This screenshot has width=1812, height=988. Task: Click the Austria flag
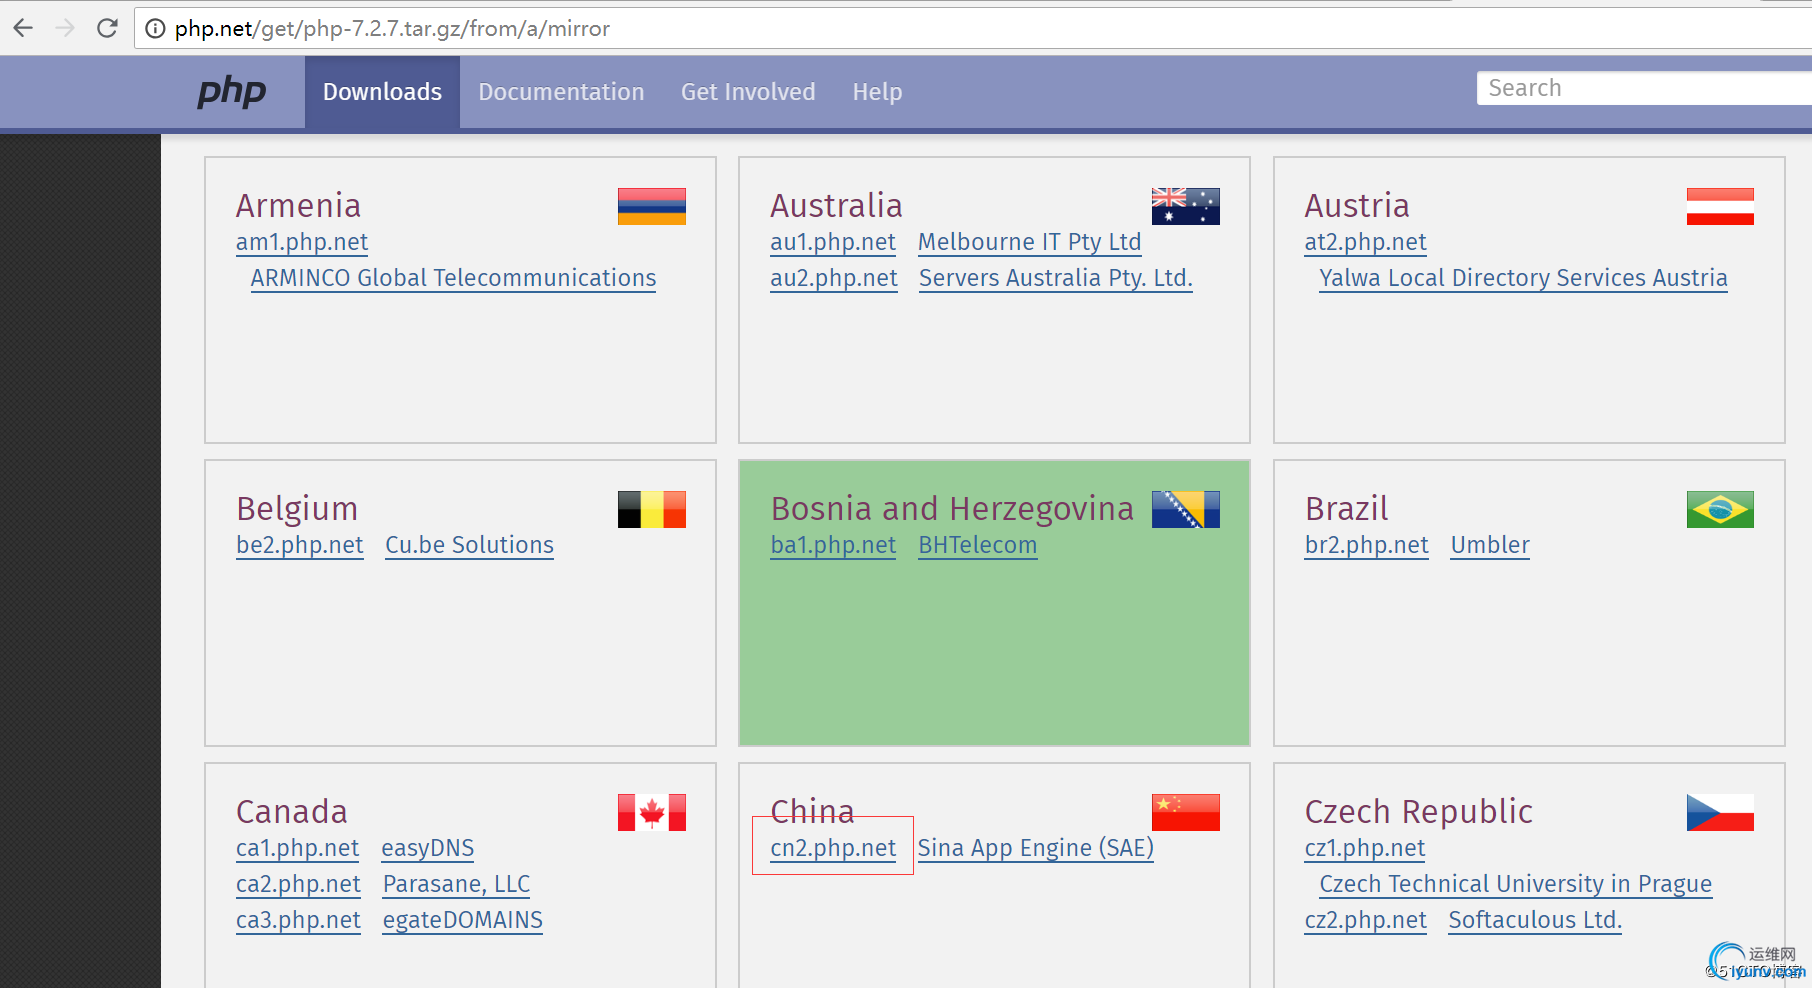click(1720, 206)
